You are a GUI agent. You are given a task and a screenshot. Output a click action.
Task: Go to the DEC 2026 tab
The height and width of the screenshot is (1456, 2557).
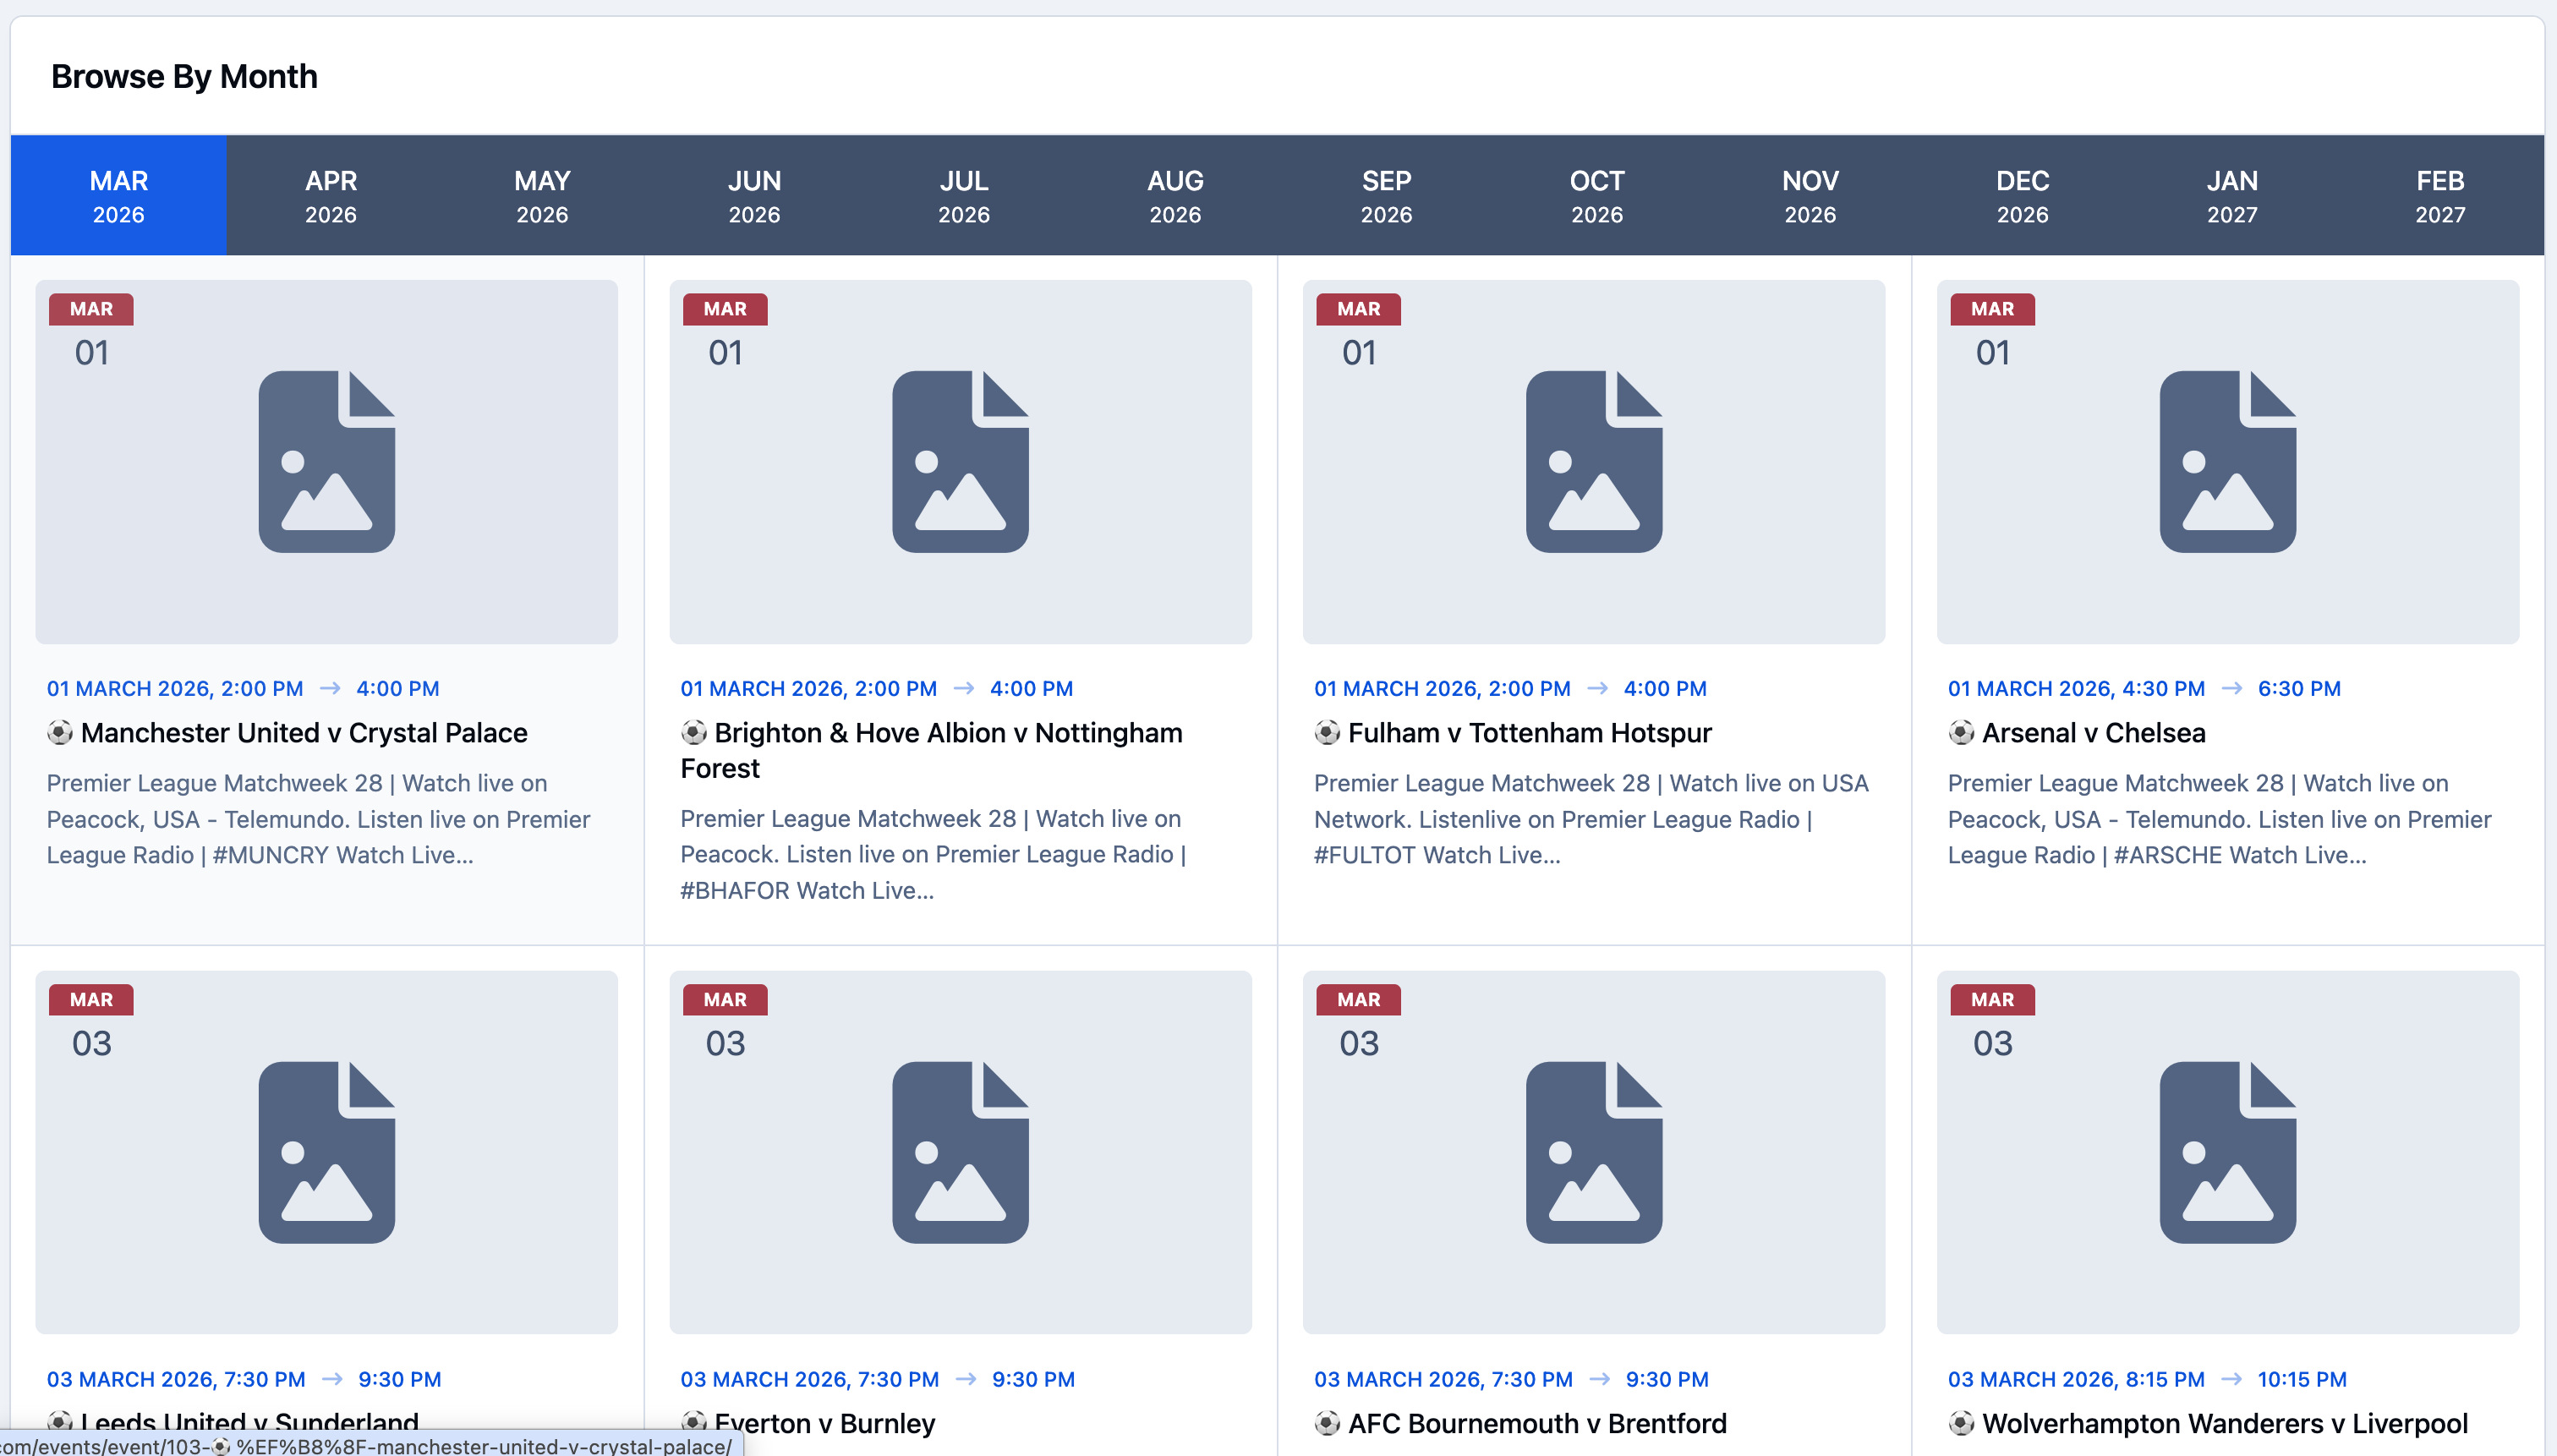point(2022,196)
